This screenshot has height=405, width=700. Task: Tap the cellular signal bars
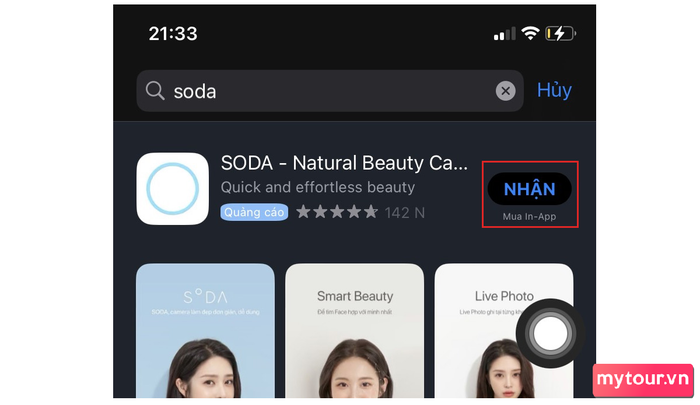pos(504,34)
